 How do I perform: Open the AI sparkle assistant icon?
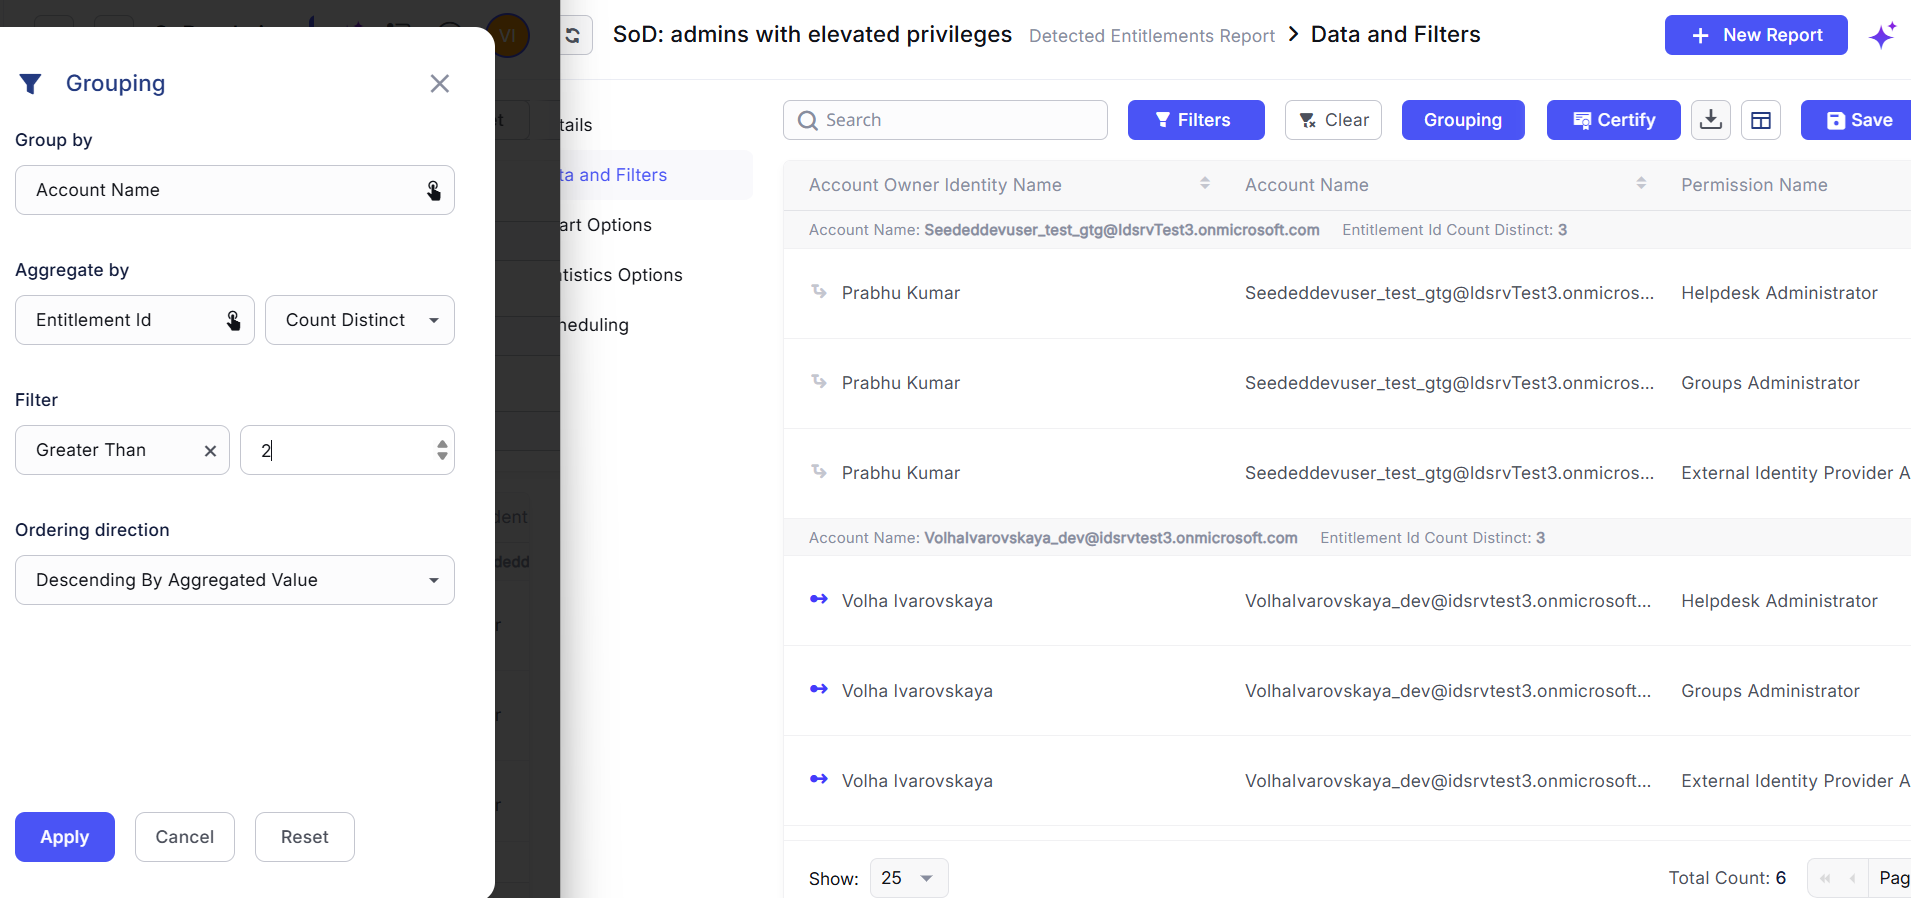1883,36
